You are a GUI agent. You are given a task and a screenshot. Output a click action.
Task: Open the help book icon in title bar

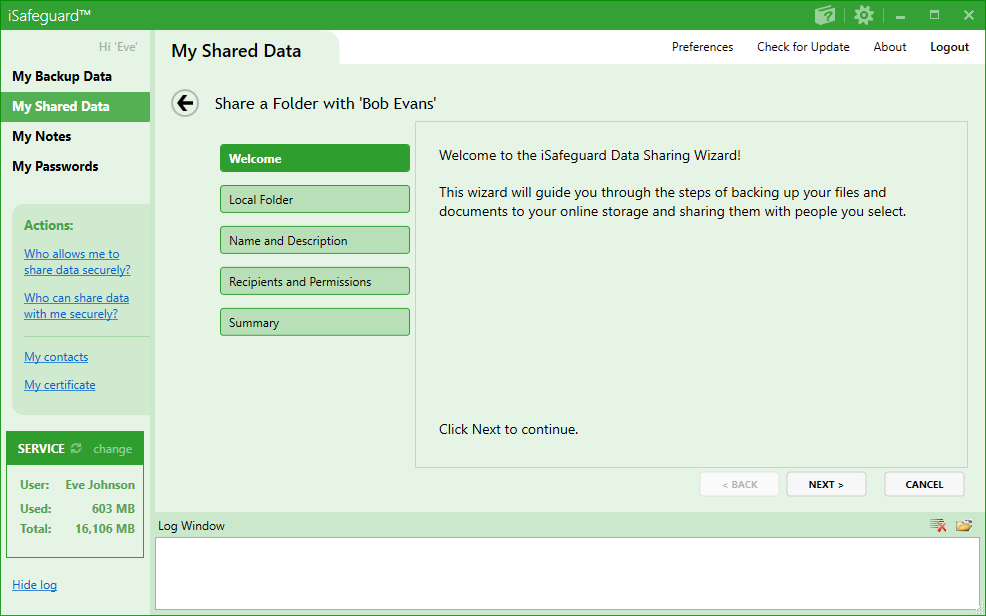(824, 14)
